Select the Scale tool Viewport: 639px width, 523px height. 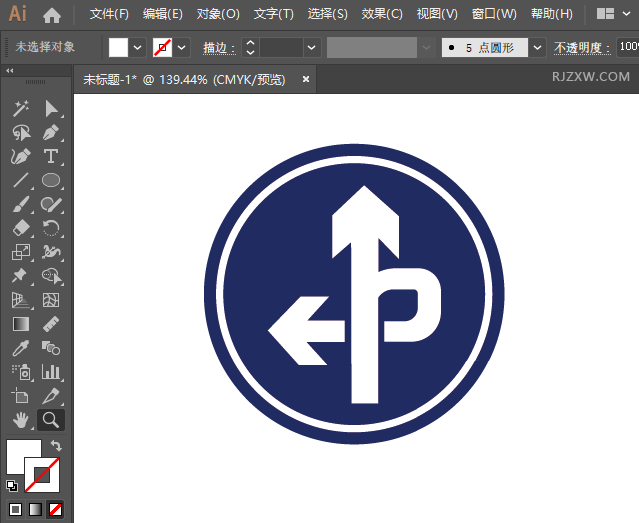(20, 252)
